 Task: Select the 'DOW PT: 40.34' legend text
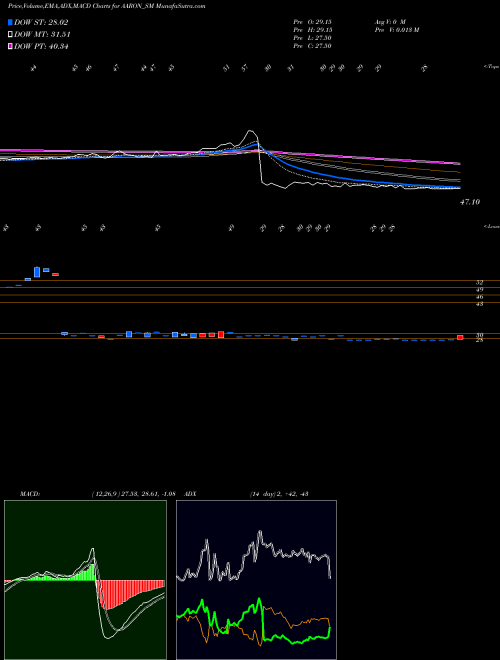click(x=41, y=46)
